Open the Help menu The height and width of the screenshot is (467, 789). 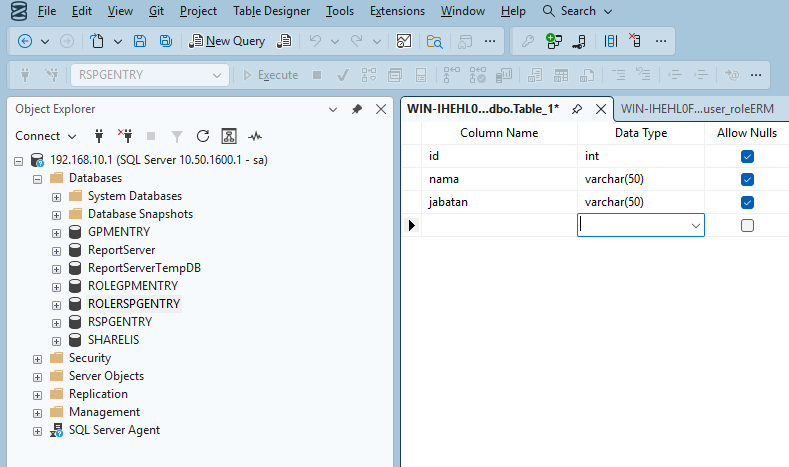click(513, 11)
